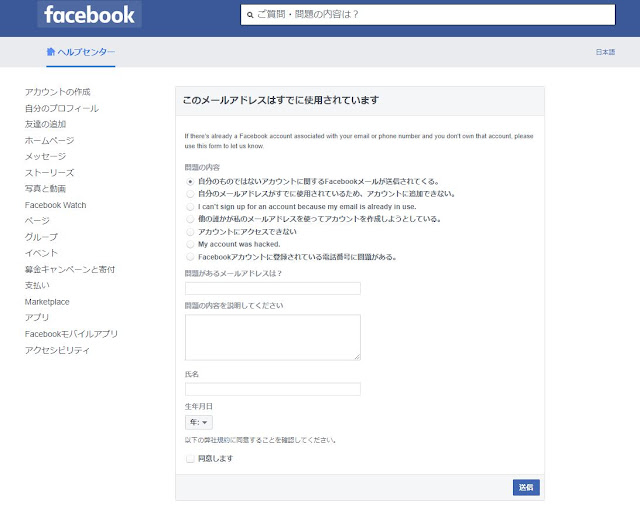Check the 同意します checkbox
Viewport: 640px width, 525px height.
[x=190, y=458]
